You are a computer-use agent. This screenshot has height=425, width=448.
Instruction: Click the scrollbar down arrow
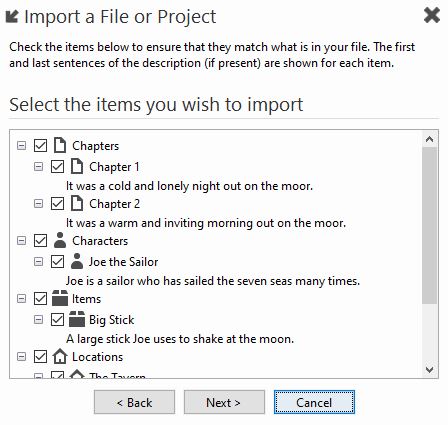click(x=429, y=369)
